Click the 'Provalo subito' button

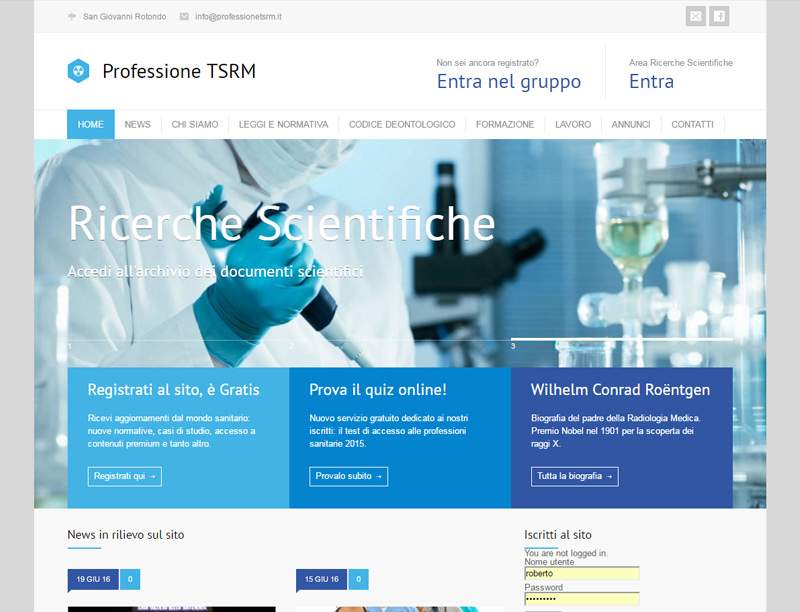(348, 476)
